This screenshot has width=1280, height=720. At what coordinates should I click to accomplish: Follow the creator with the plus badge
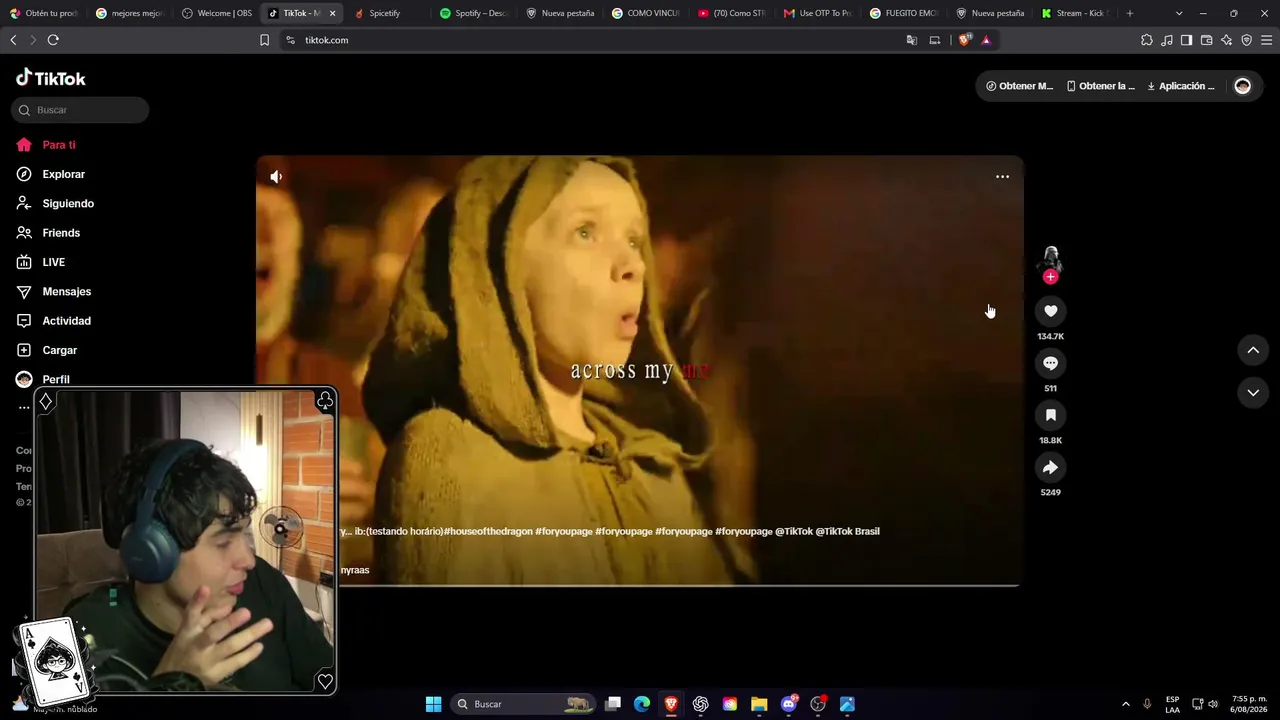(1050, 277)
